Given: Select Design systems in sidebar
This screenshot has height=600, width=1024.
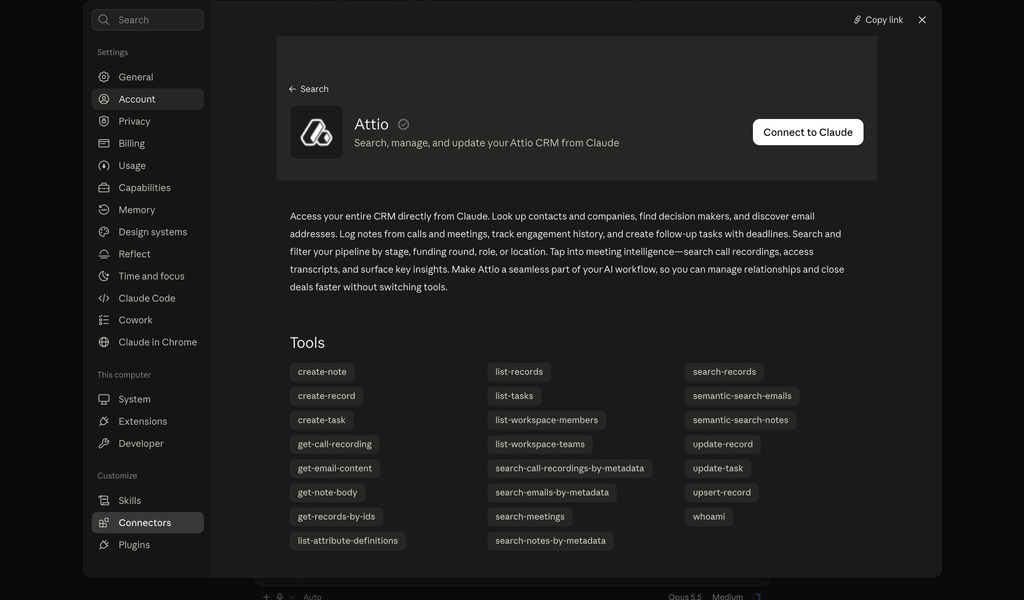Looking at the screenshot, I should 148,232.
